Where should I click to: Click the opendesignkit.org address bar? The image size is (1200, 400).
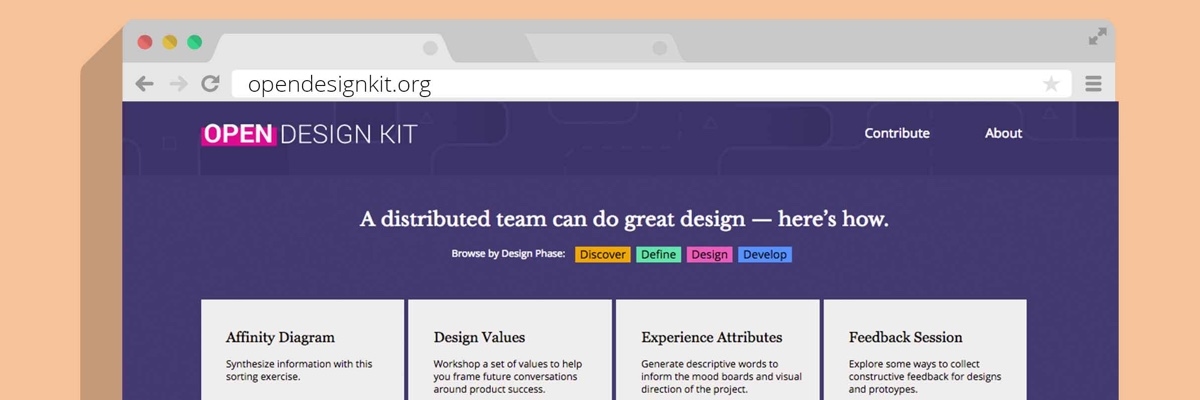651,84
